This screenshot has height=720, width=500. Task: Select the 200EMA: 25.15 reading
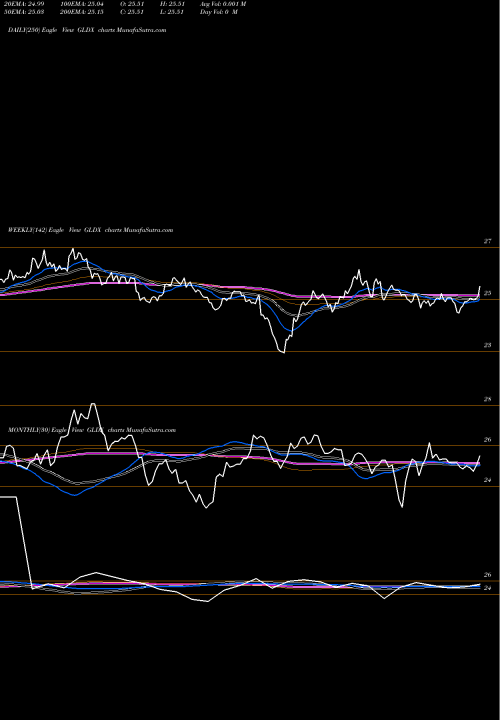coord(83,12)
